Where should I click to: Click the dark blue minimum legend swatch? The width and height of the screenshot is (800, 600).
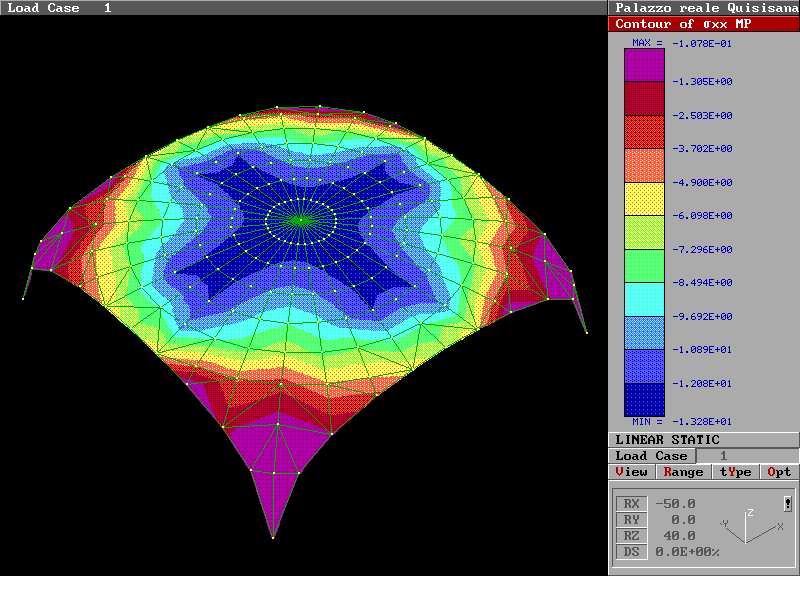(644, 400)
